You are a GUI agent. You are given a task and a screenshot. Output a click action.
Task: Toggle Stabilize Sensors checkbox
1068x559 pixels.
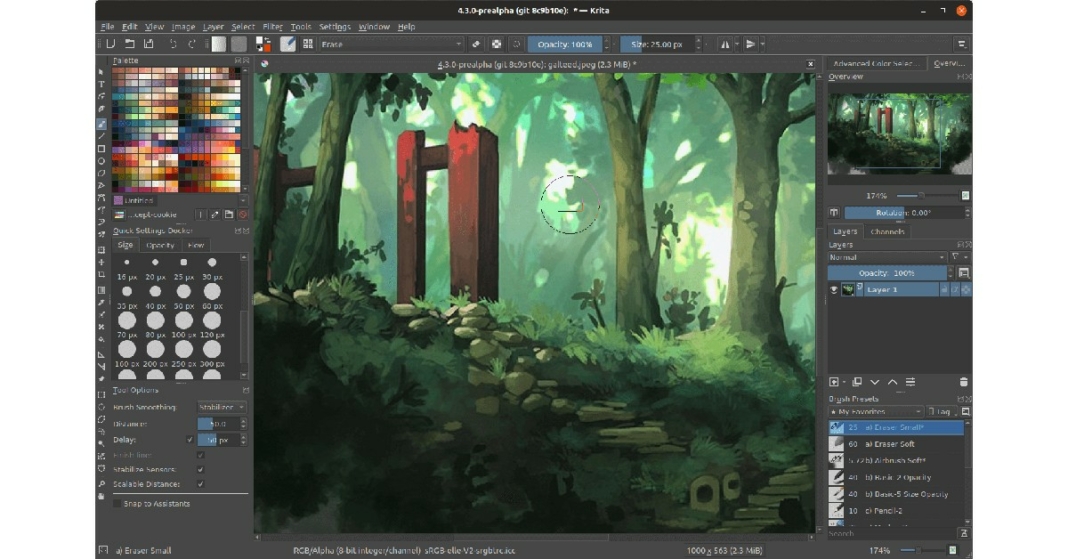[200, 469]
